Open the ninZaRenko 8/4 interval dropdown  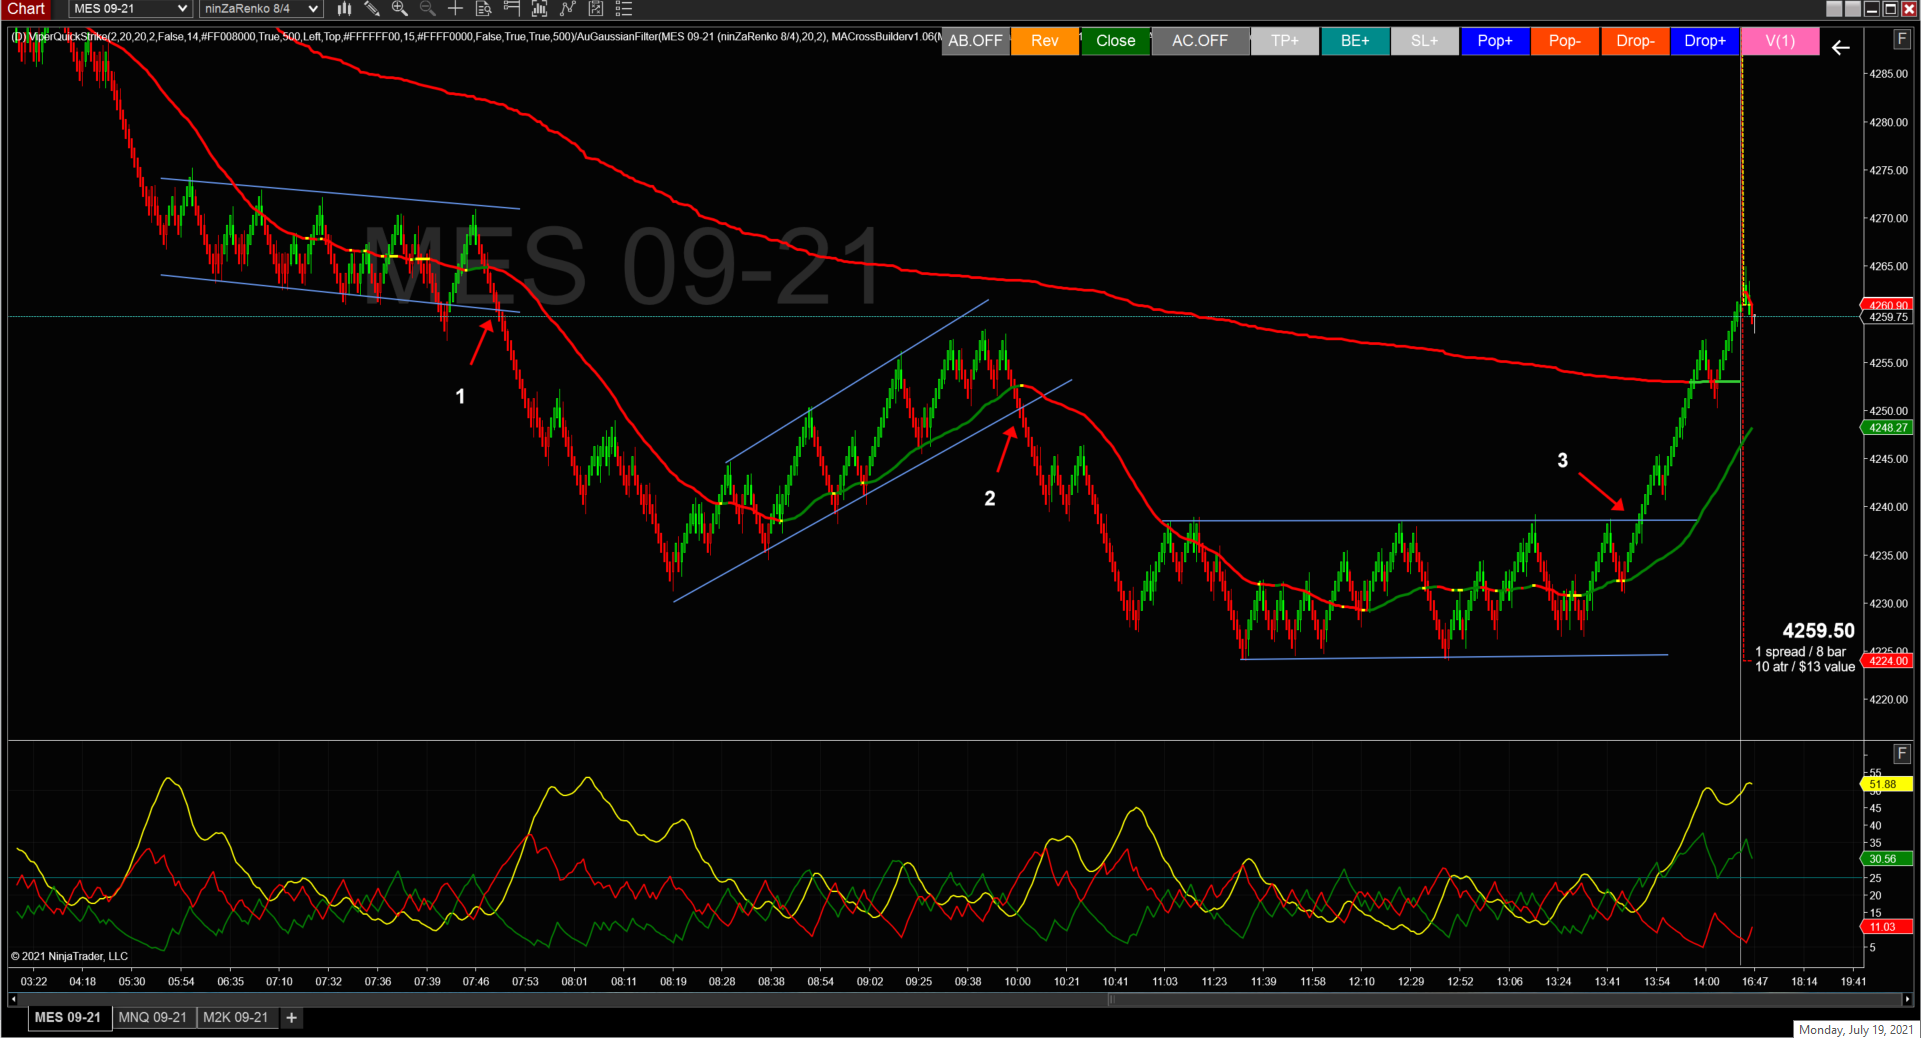click(261, 9)
